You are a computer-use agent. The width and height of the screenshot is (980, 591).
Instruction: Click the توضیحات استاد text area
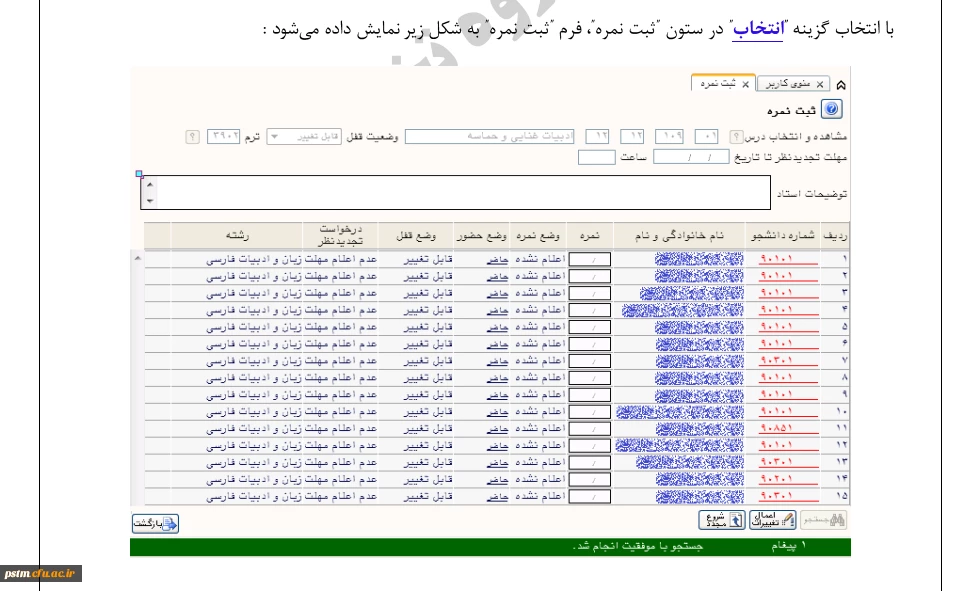pos(460,193)
